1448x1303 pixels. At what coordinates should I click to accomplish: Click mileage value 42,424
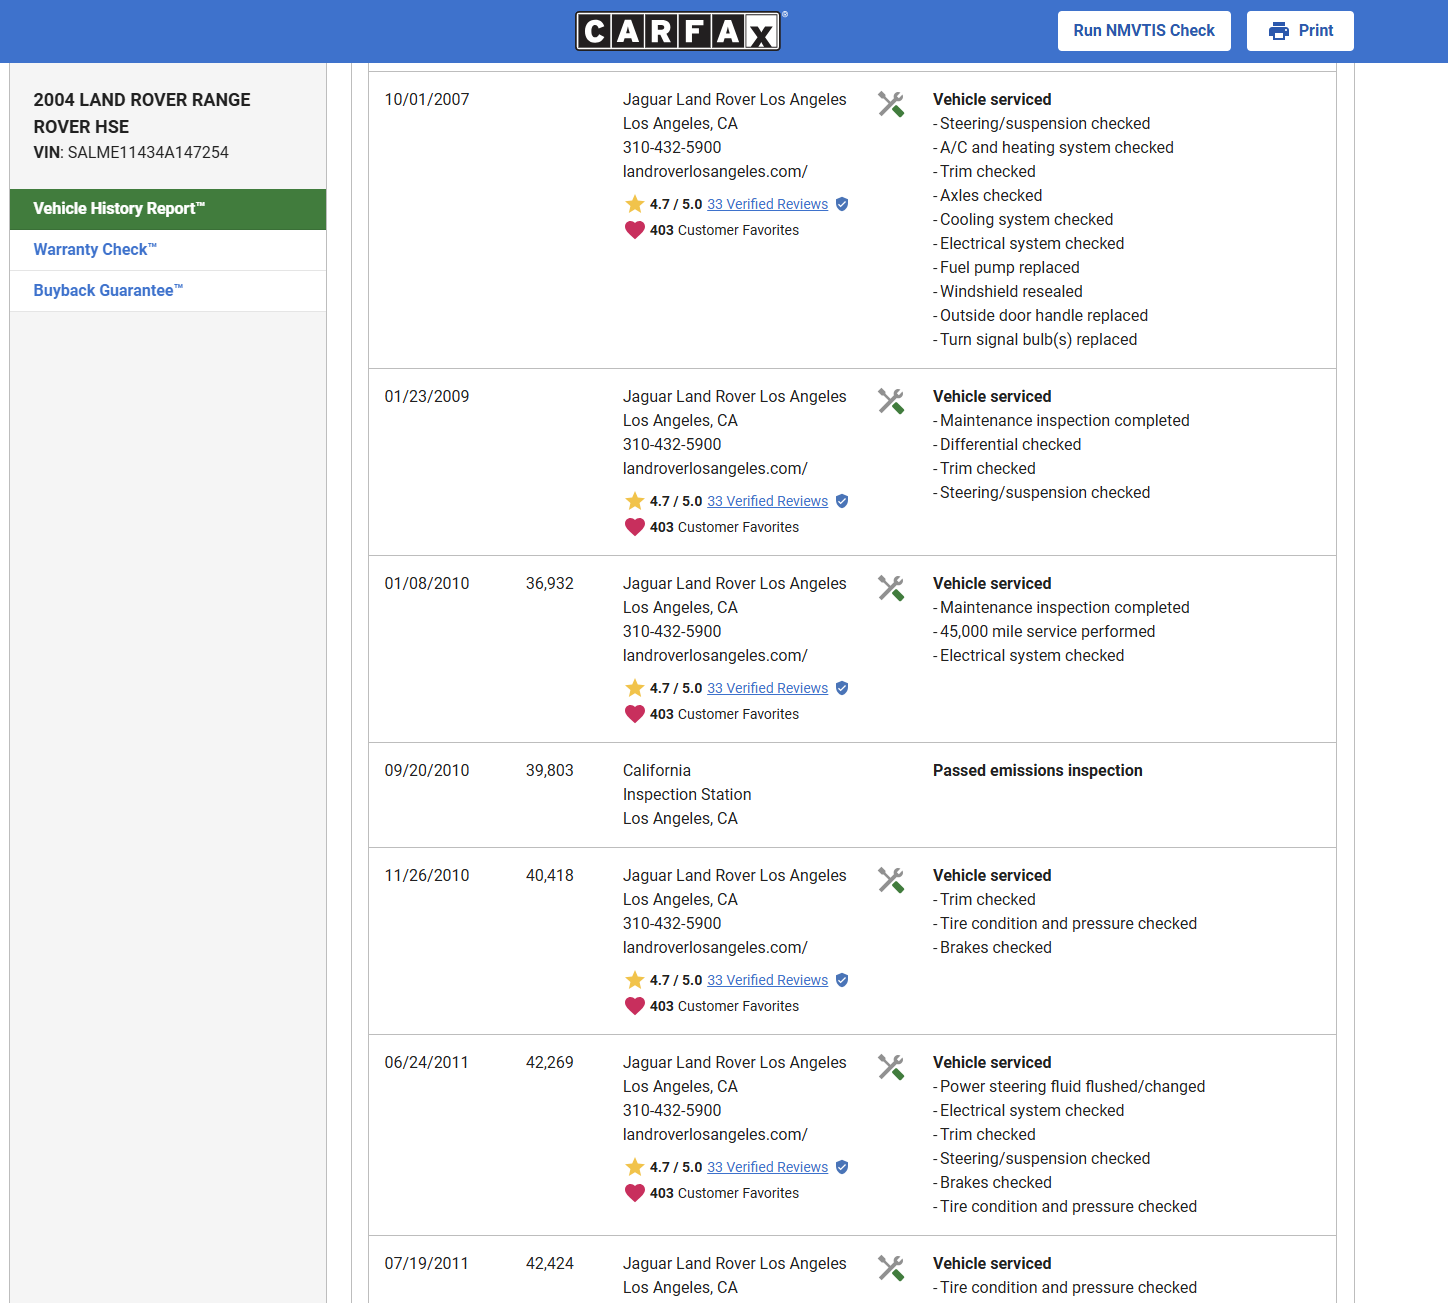550,1264
